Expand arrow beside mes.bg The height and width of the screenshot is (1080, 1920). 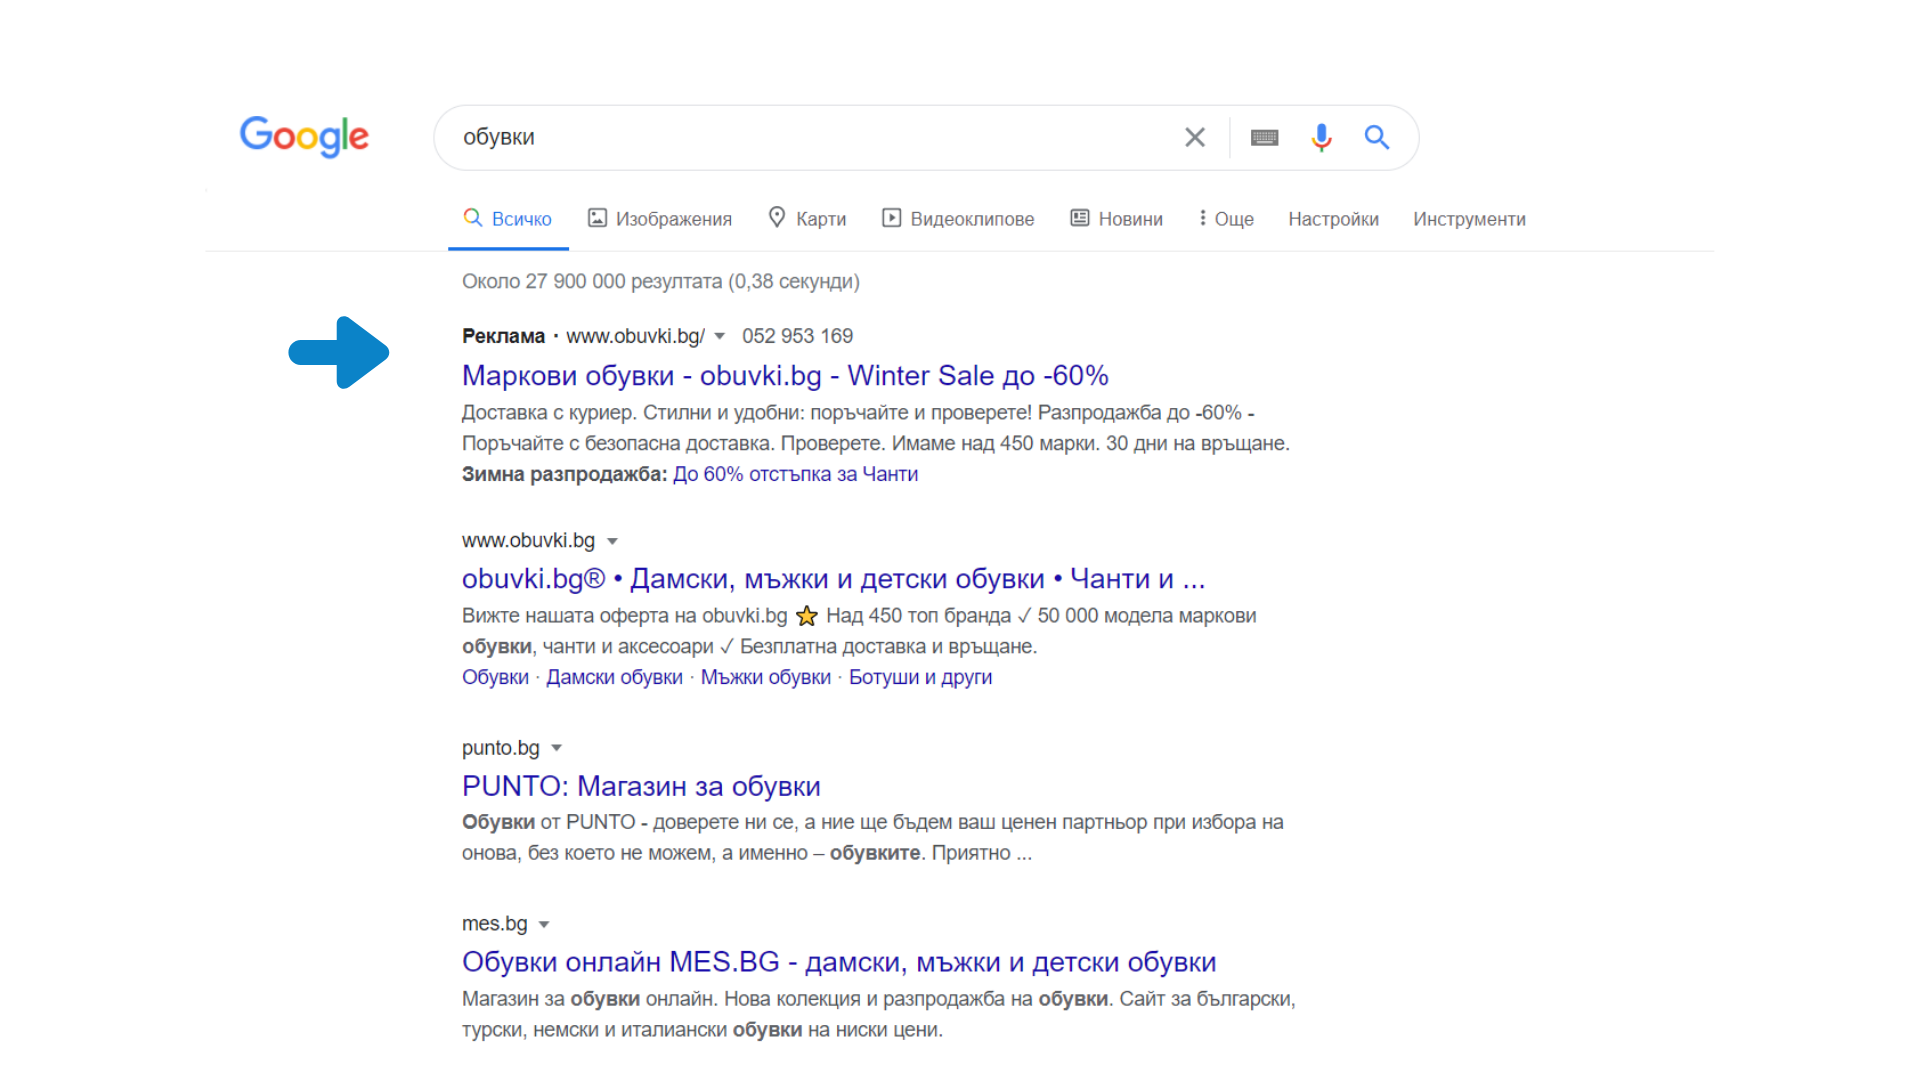point(544,924)
